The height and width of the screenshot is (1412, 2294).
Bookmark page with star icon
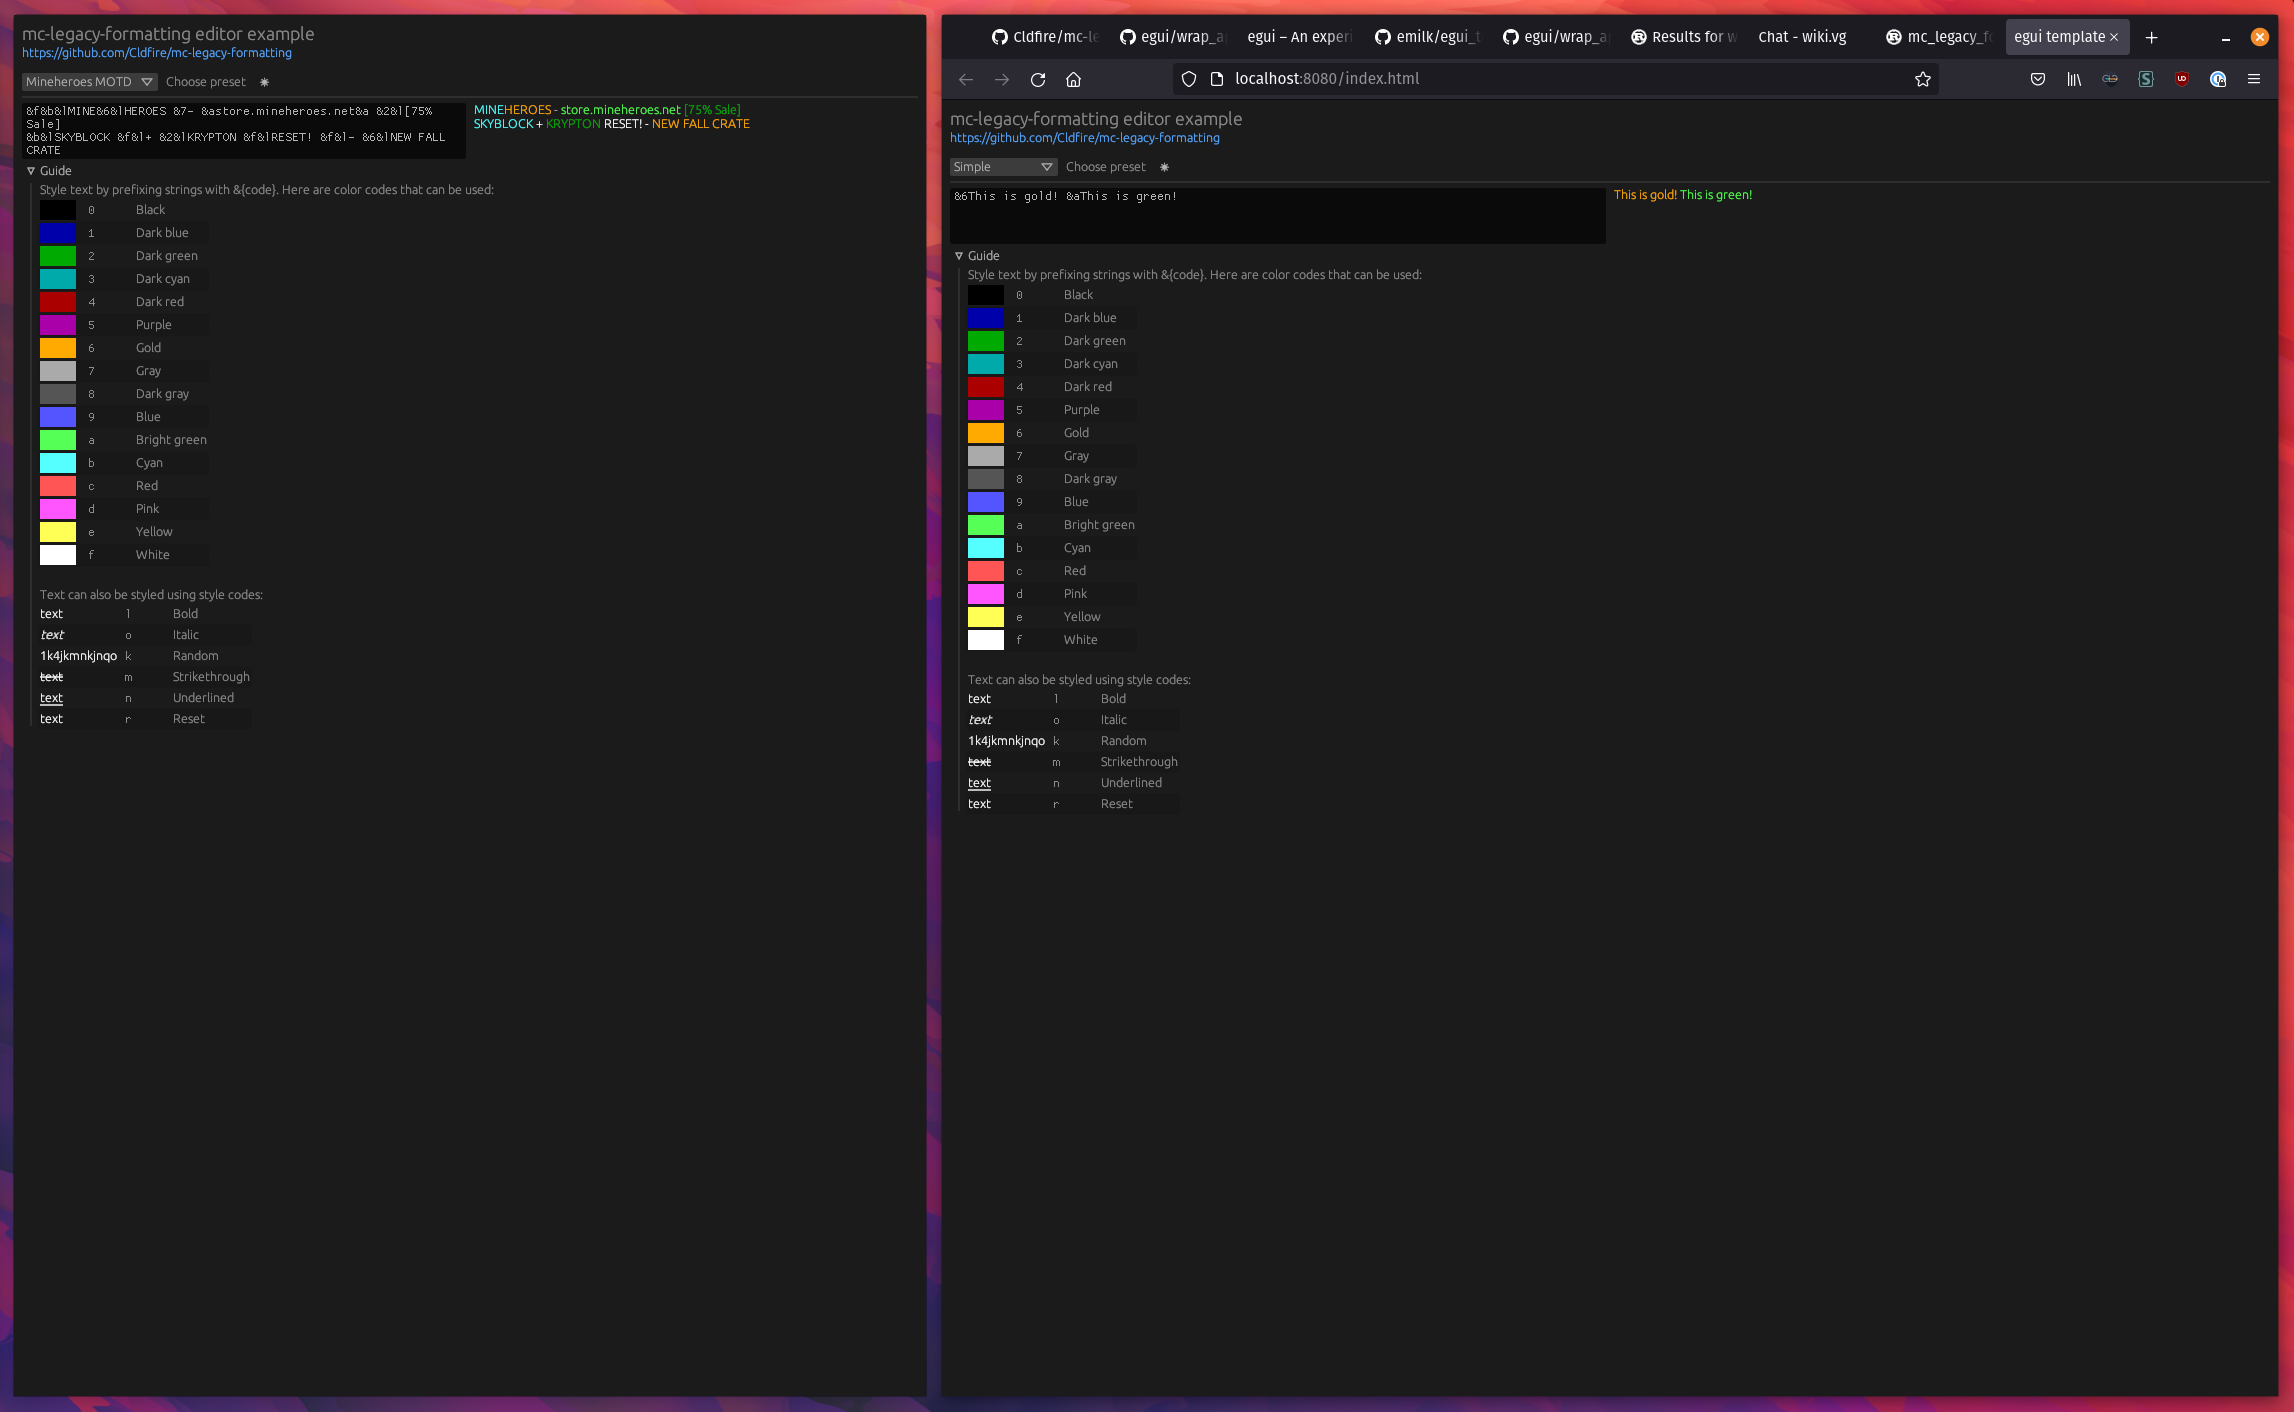tap(1922, 79)
